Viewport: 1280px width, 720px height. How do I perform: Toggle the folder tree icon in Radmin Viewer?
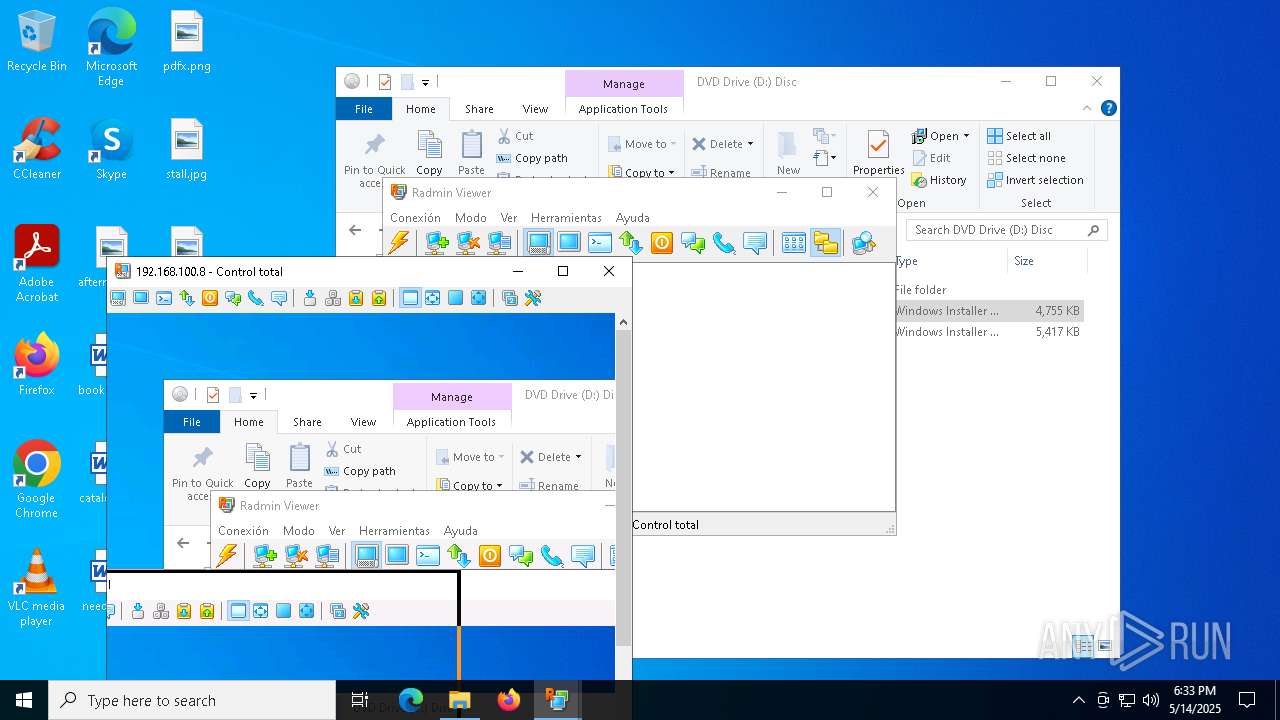pos(825,243)
